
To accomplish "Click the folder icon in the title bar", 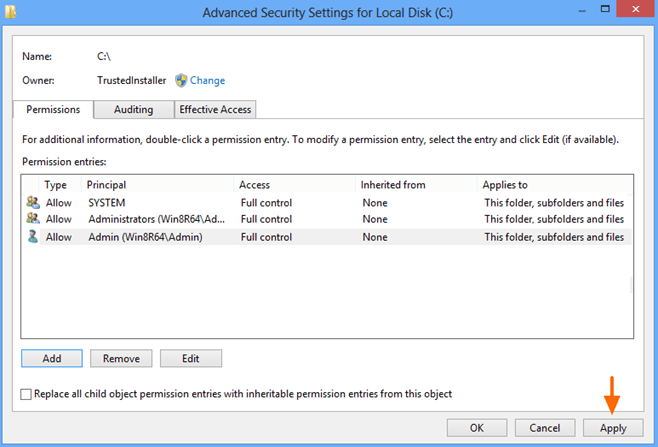I will 10,11.
